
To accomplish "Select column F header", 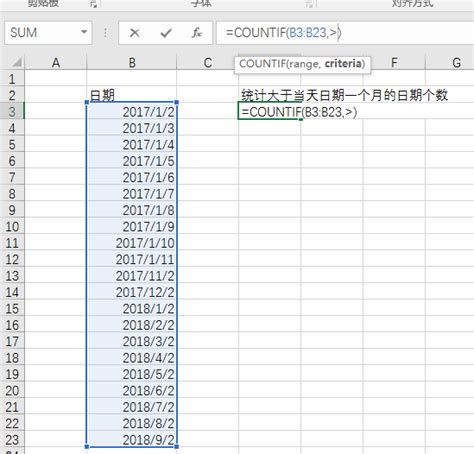I will (394, 62).
